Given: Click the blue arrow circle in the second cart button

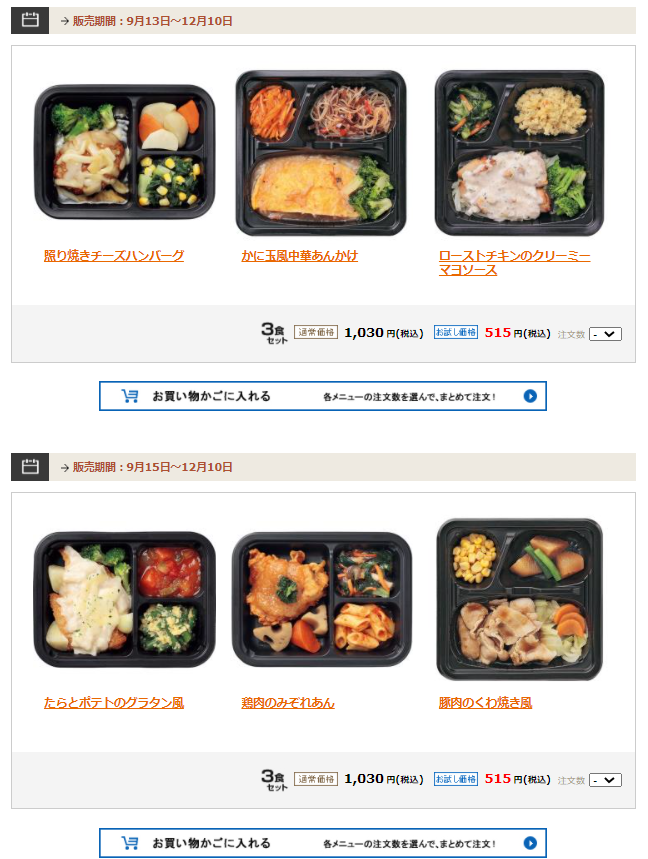Looking at the screenshot, I should pos(530,843).
